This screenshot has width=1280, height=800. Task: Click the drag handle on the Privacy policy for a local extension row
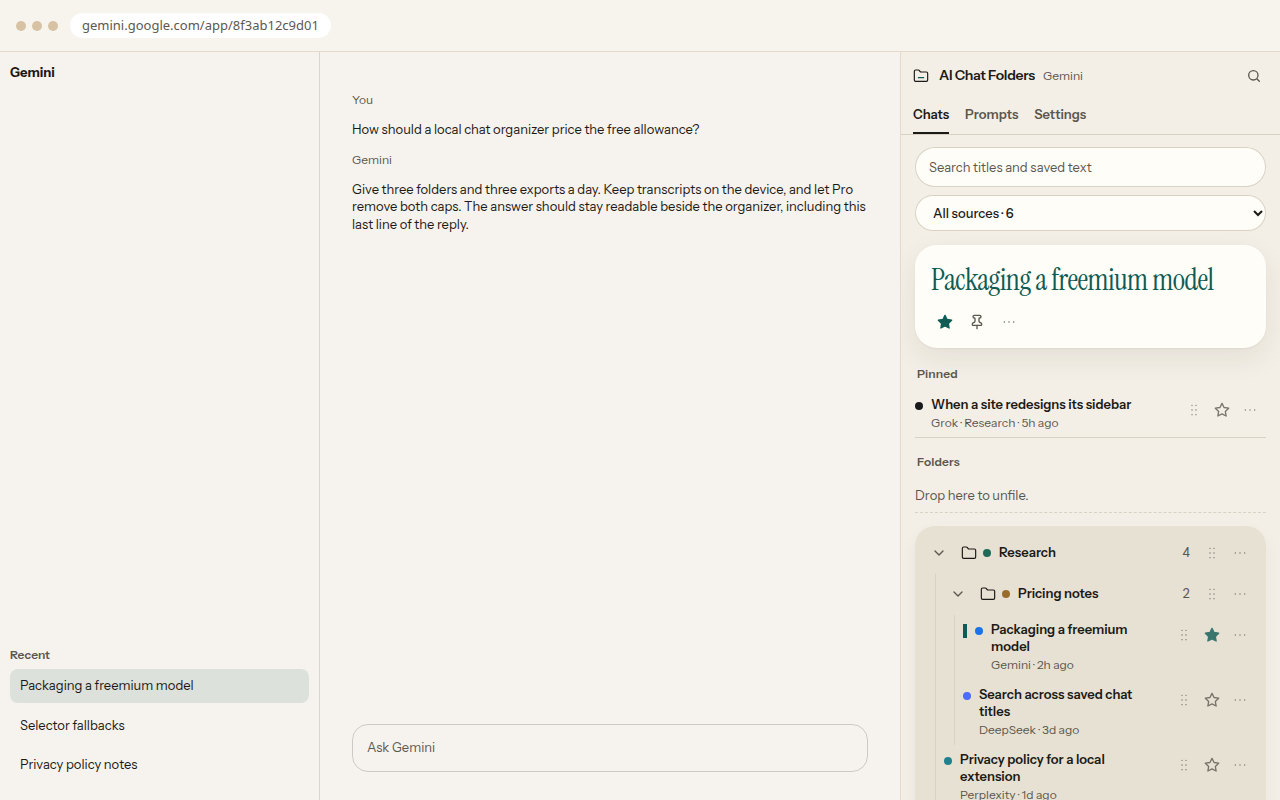coord(1184,765)
